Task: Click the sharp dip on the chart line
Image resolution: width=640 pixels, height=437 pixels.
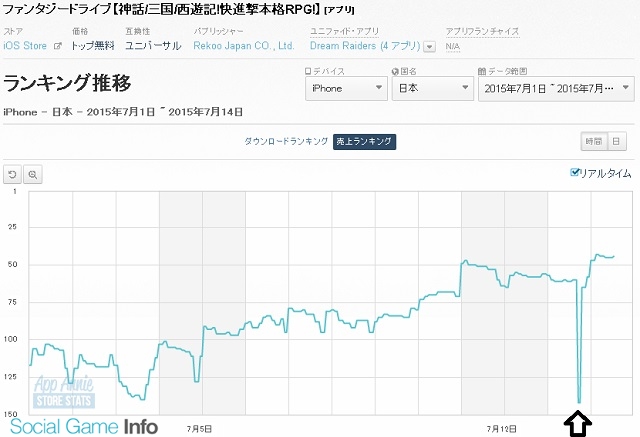Action: tap(579, 401)
